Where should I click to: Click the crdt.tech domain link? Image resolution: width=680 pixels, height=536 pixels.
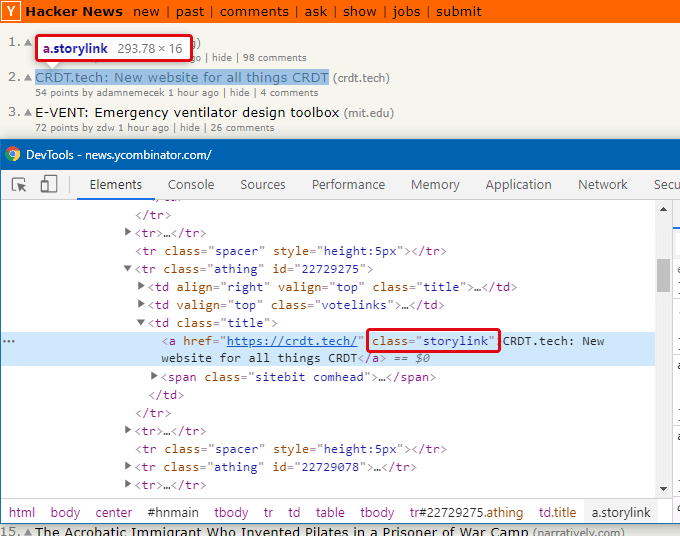(361, 78)
